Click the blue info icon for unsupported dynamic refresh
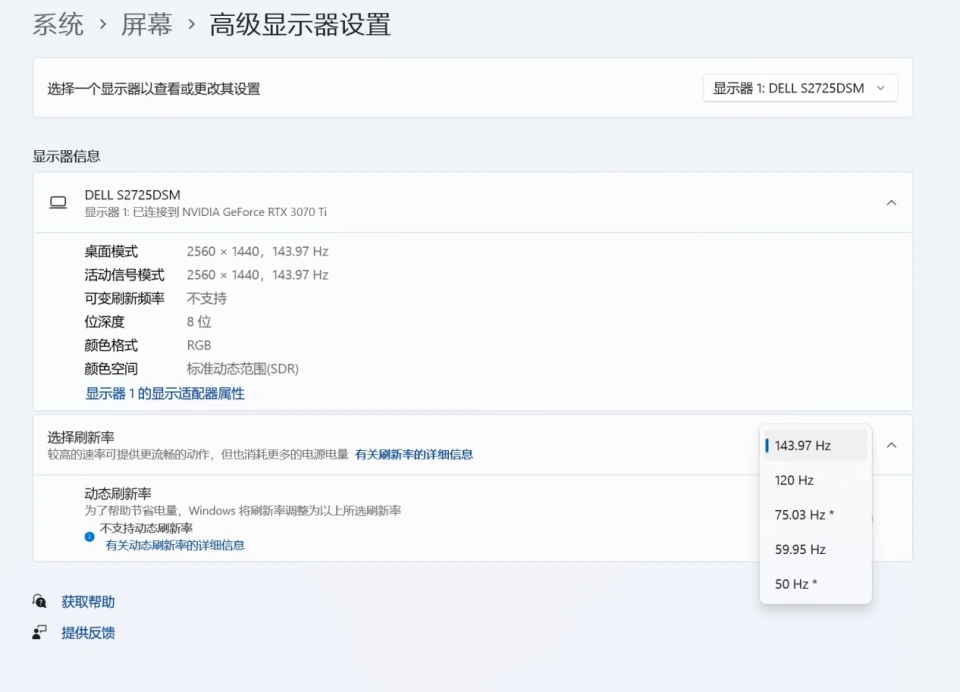Screen dimensions: 960x692 coord(89,536)
